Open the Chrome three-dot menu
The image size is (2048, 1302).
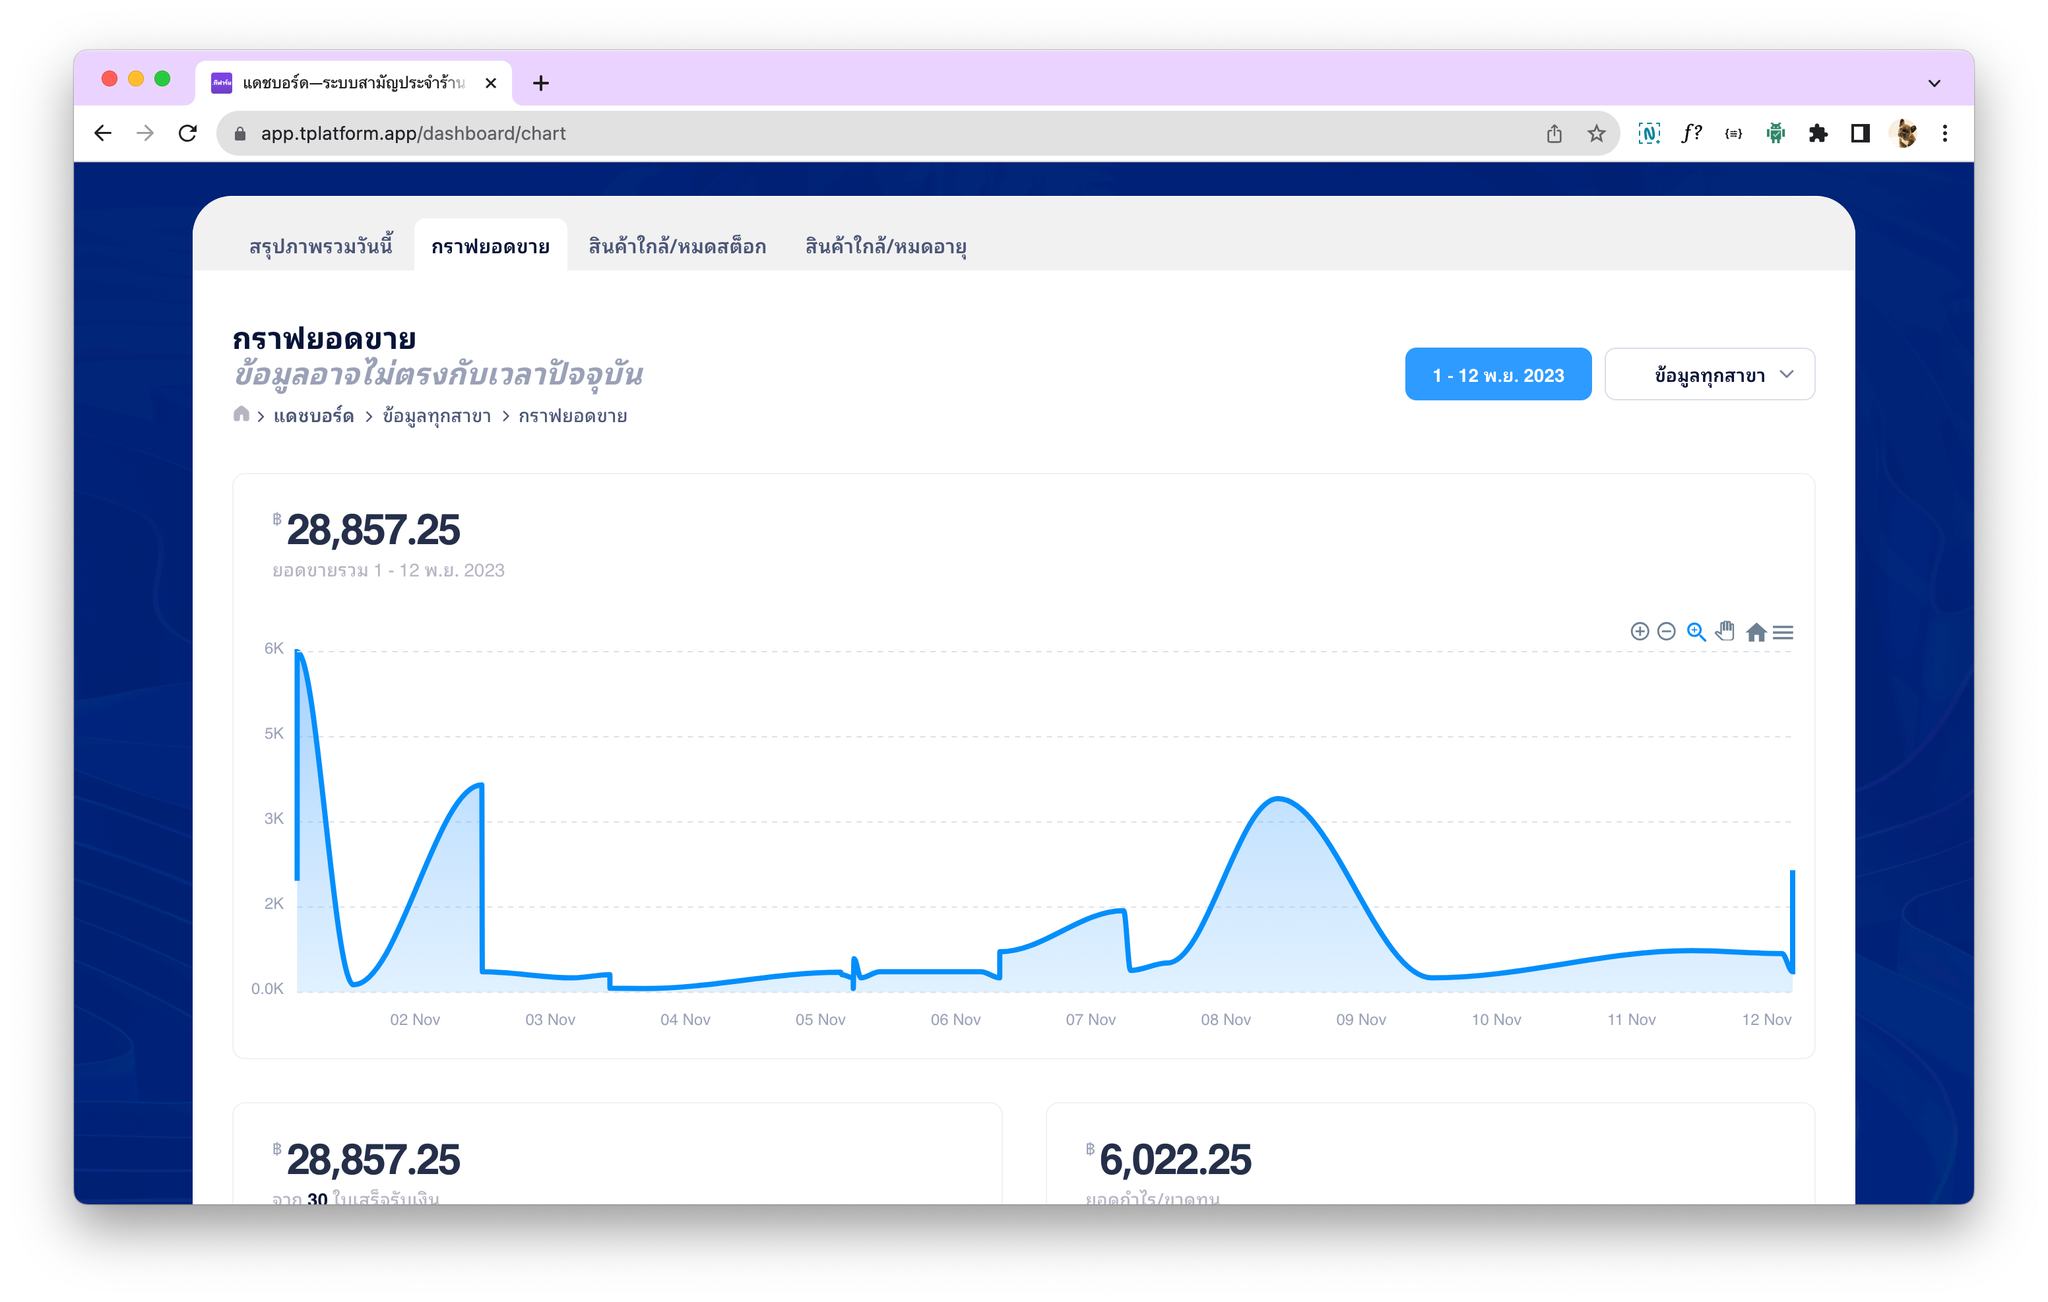click(1945, 133)
